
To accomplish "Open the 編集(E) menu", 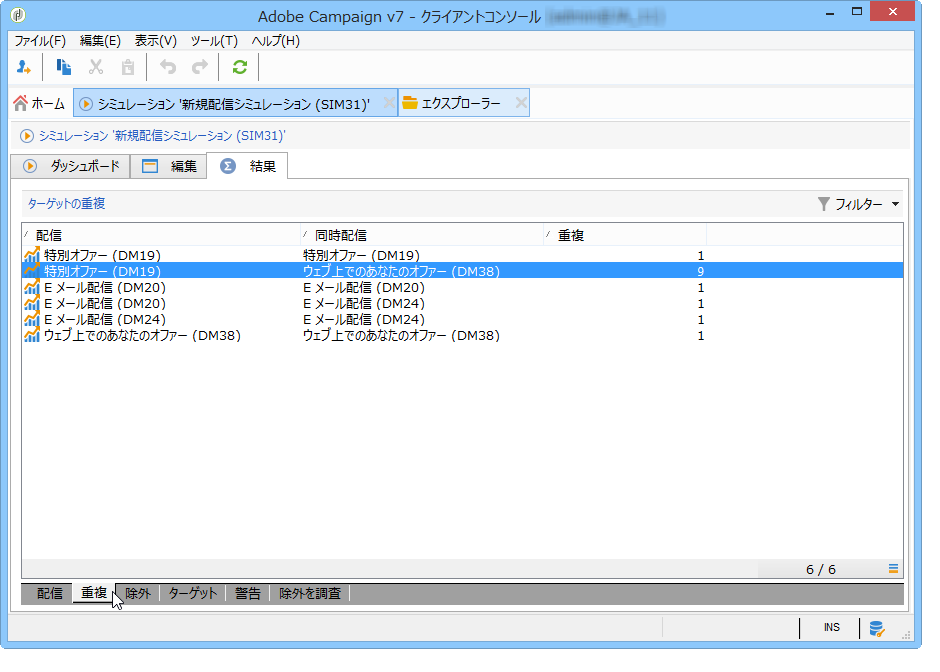I will click(100, 41).
